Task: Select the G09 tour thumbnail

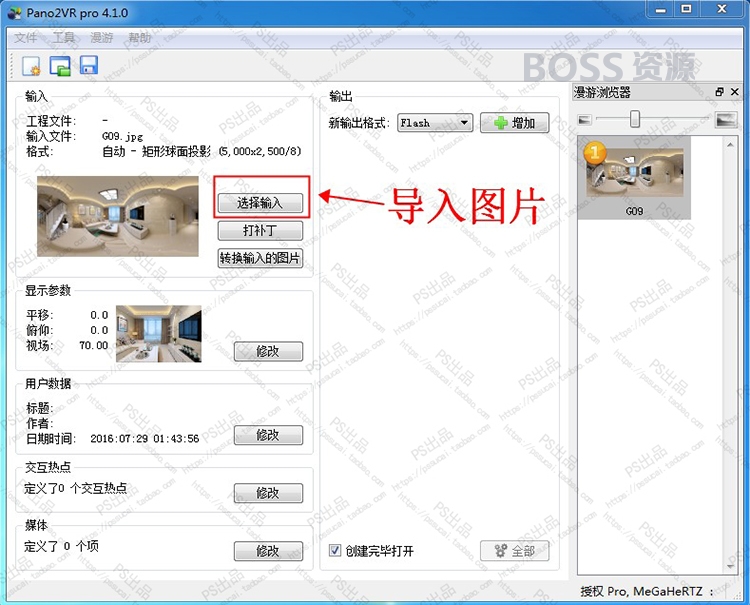Action: point(634,178)
